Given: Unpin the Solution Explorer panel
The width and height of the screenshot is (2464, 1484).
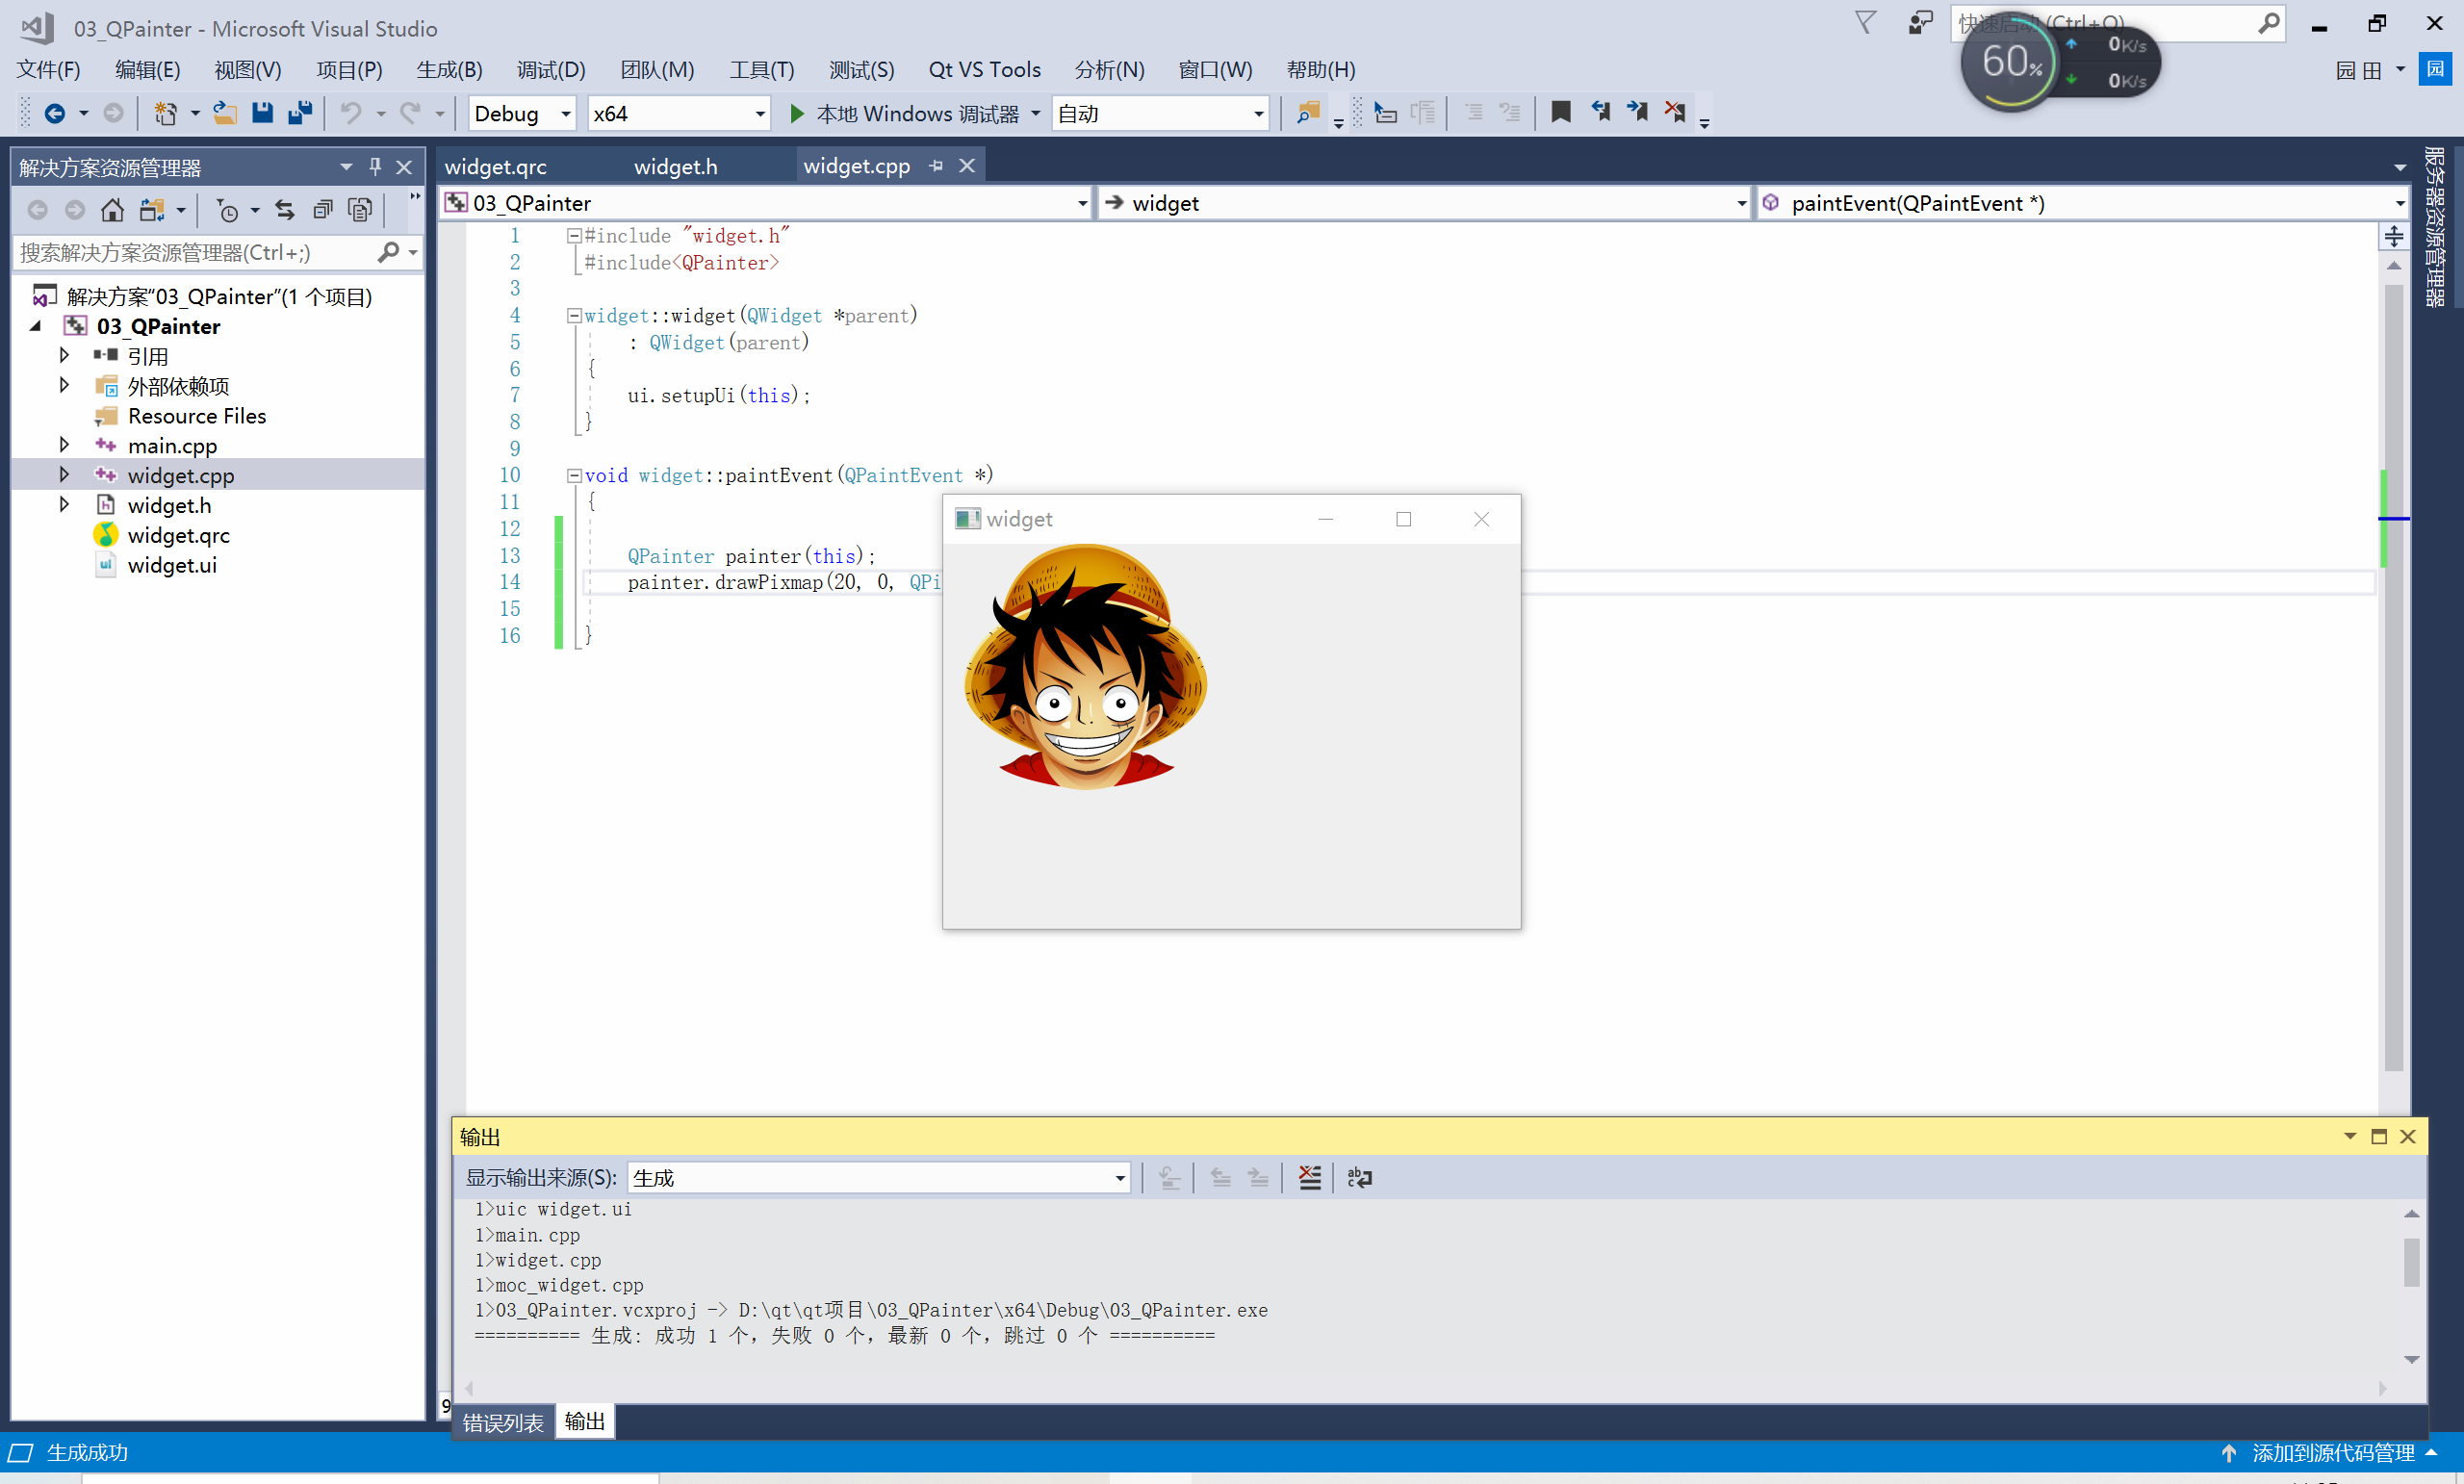Looking at the screenshot, I should (374, 166).
